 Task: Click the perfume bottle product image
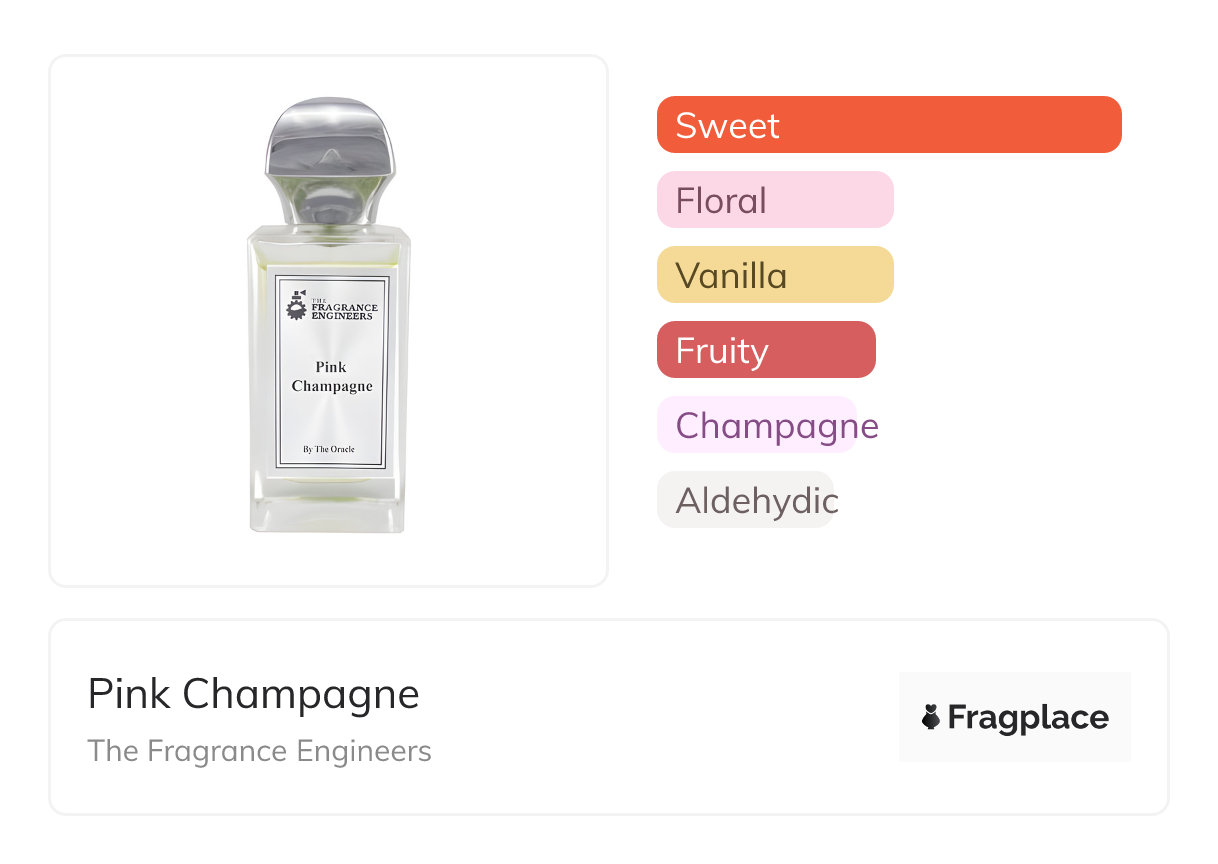click(328, 320)
